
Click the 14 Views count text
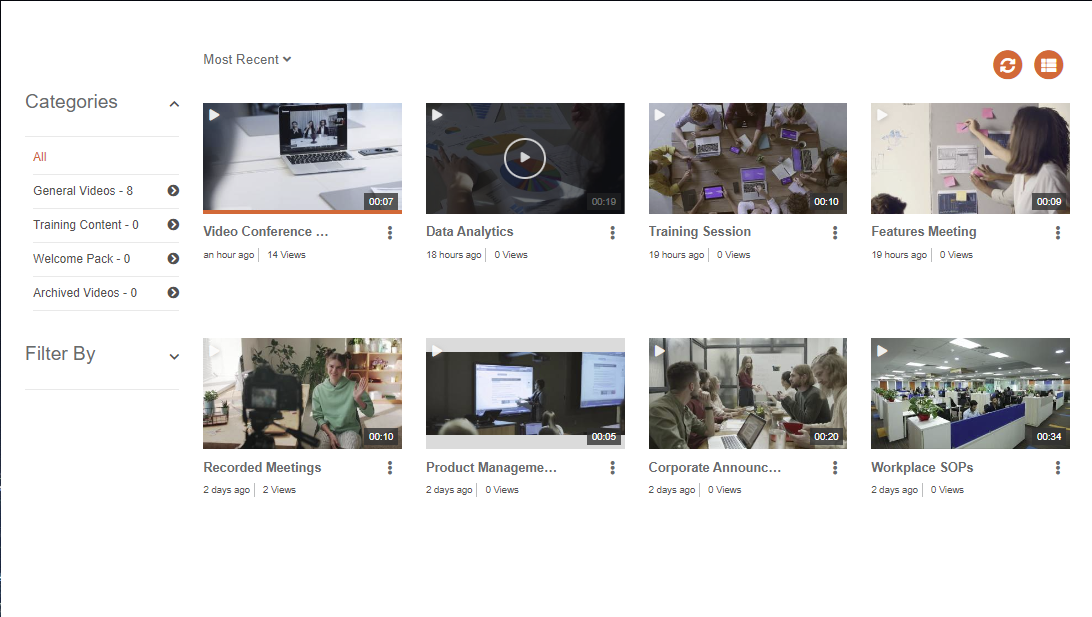click(286, 255)
